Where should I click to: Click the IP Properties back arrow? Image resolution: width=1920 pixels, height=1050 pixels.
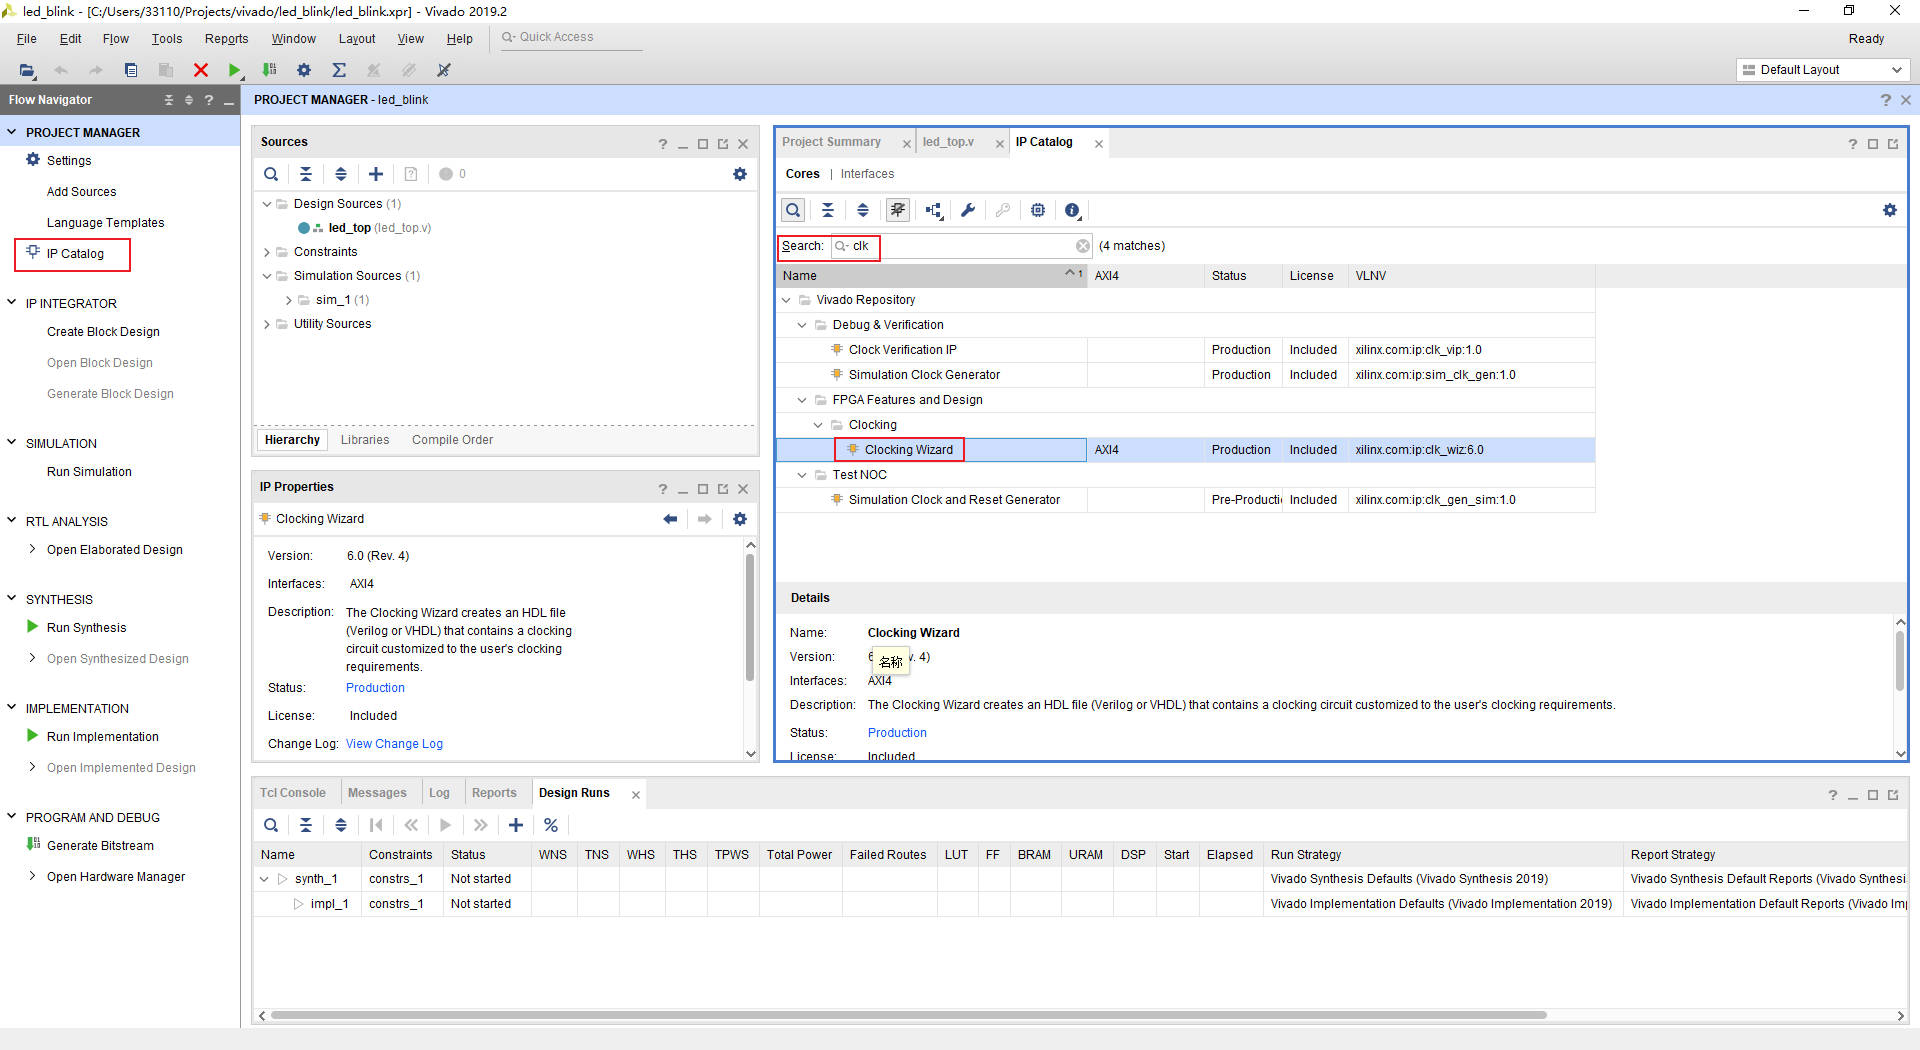(x=670, y=519)
